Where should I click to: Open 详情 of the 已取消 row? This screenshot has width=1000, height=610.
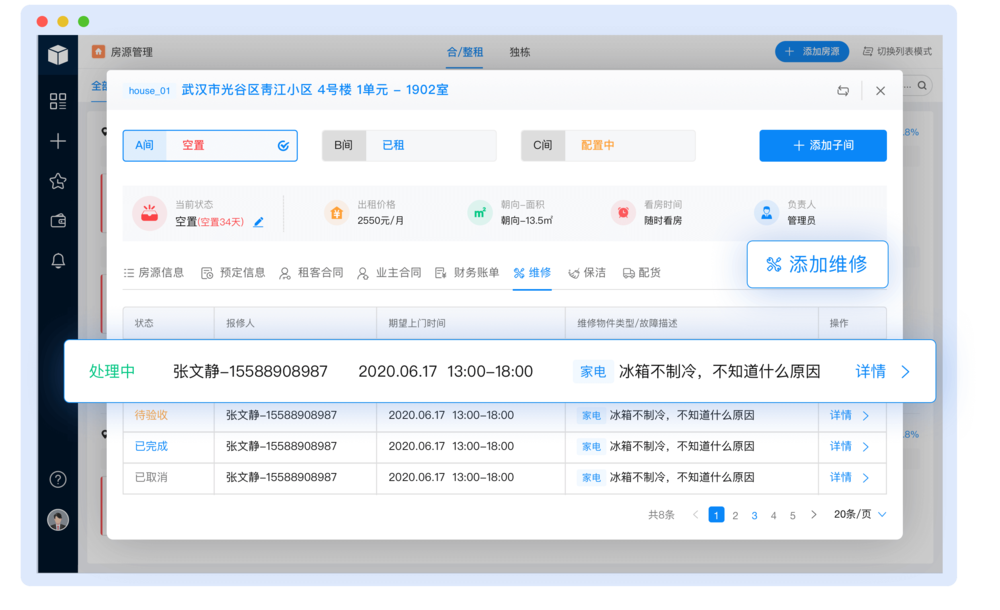pyautogui.click(x=841, y=477)
